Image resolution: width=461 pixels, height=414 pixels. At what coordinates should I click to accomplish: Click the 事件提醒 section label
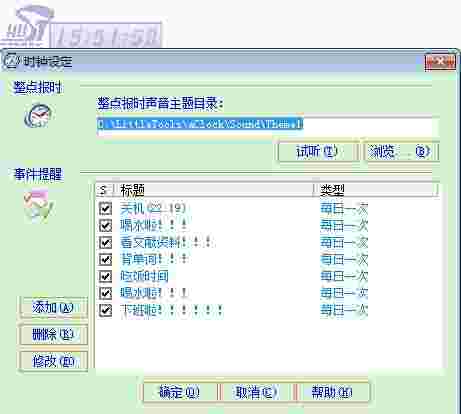[x=38, y=174]
